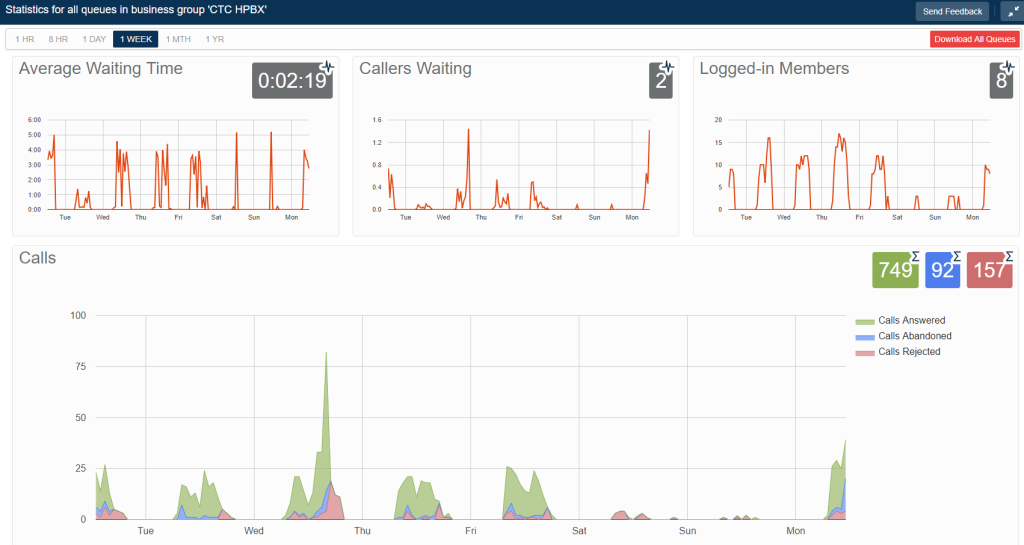Click red 157 rejected calls total

989,270
